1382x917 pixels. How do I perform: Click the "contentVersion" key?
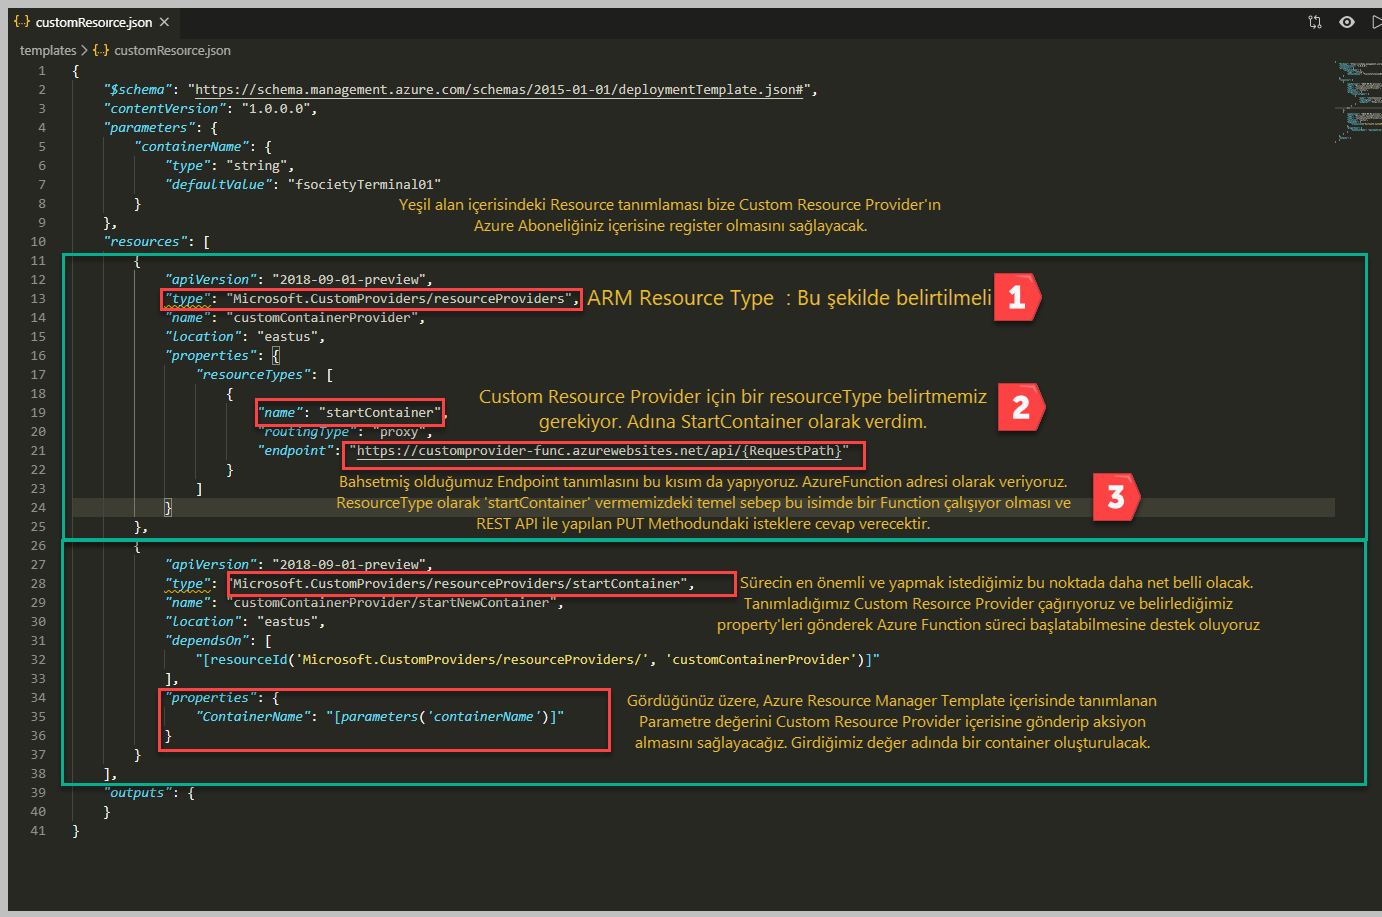coord(165,108)
